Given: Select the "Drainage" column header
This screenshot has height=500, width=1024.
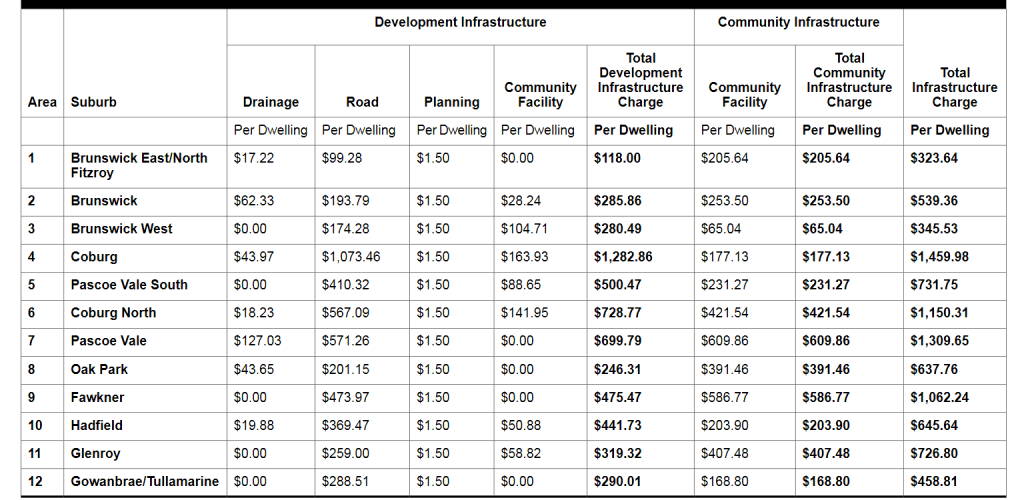Looking at the screenshot, I should 271,102.
